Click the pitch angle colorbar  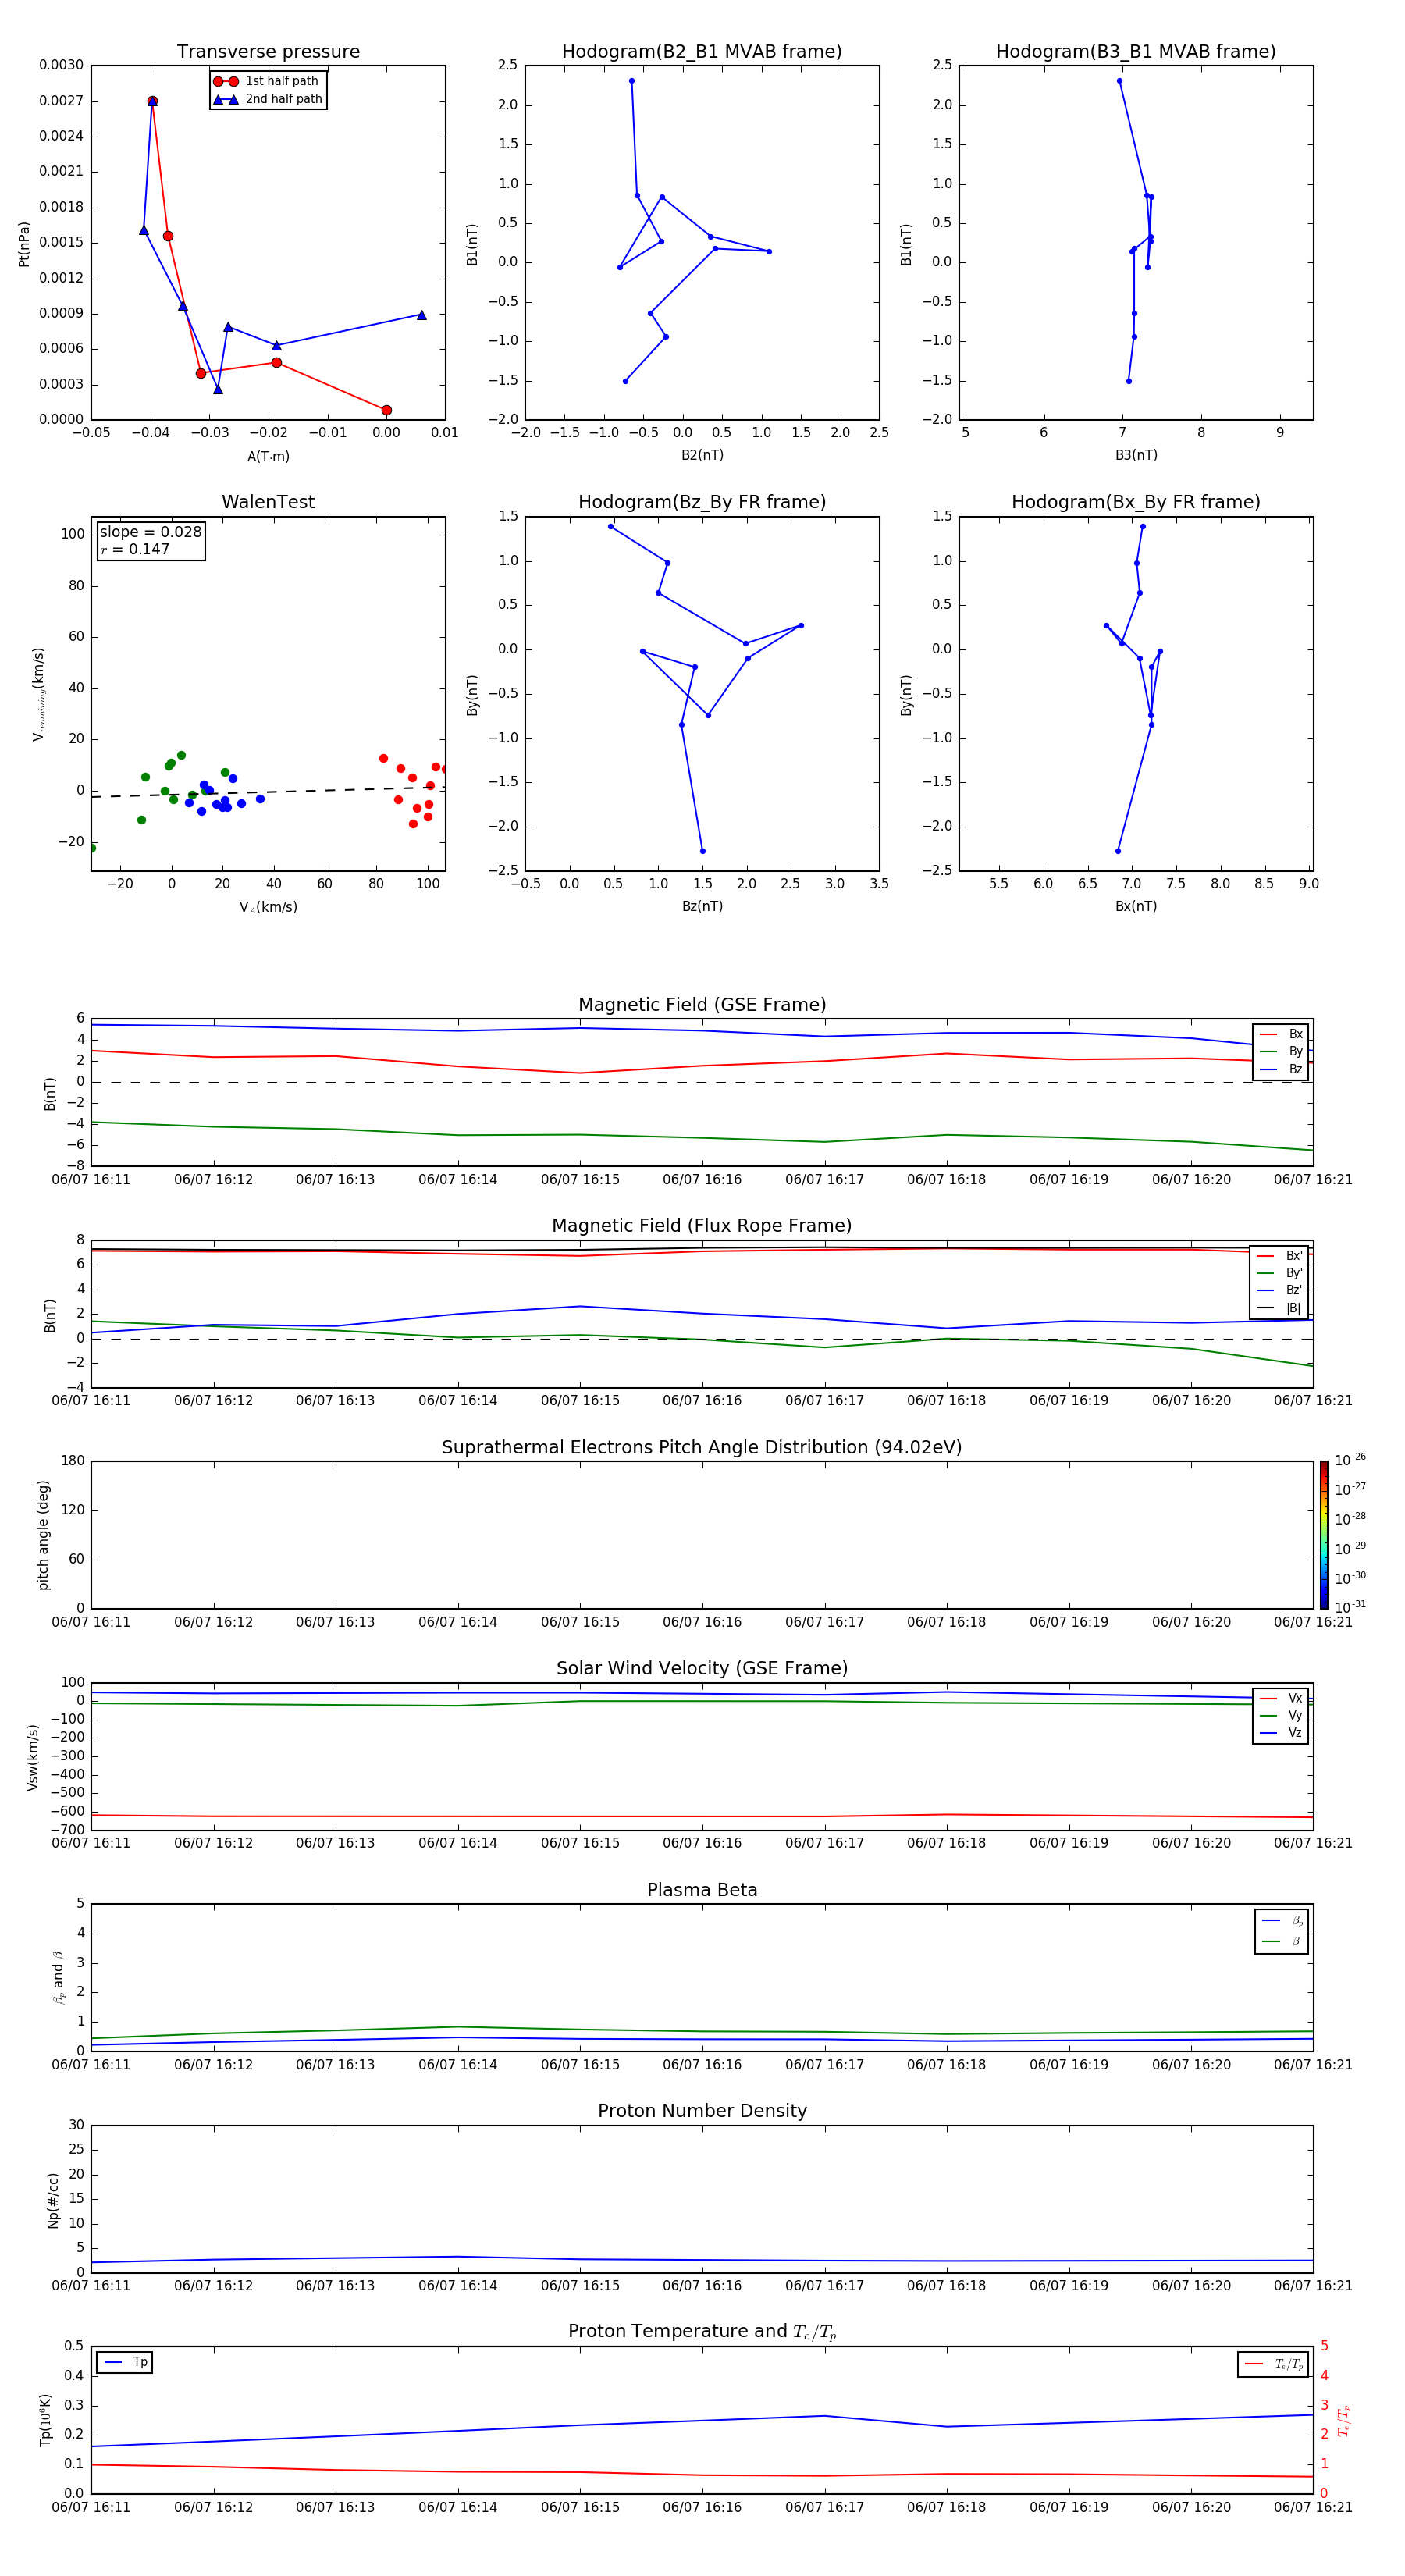1324,1535
